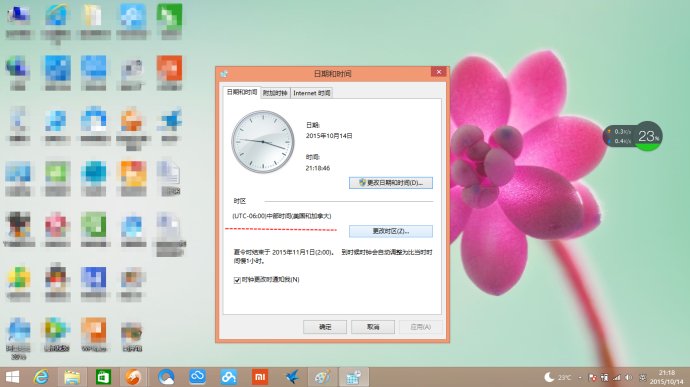Open File Explorer on the taskbar

coord(72,377)
